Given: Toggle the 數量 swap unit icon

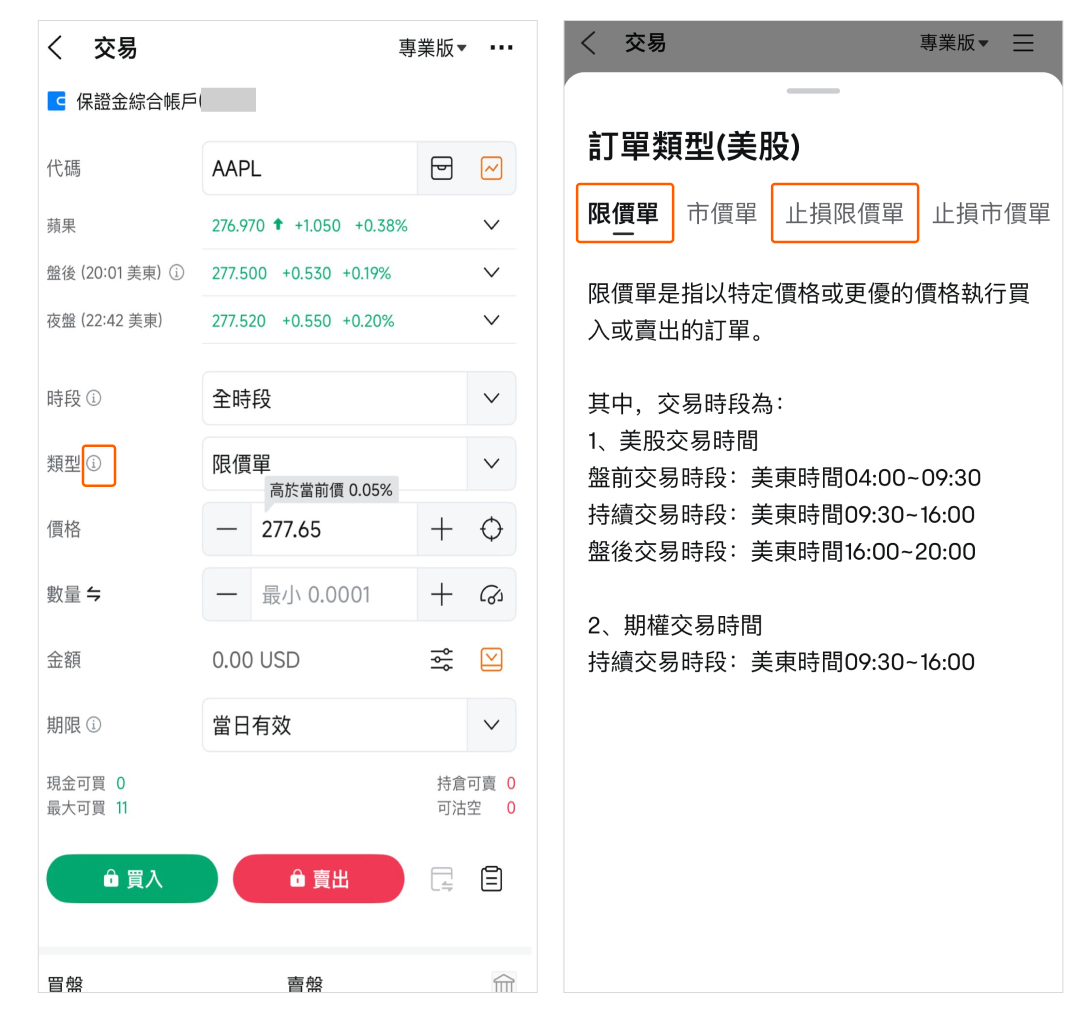Looking at the screenshot, I should (x=94, y=594).
